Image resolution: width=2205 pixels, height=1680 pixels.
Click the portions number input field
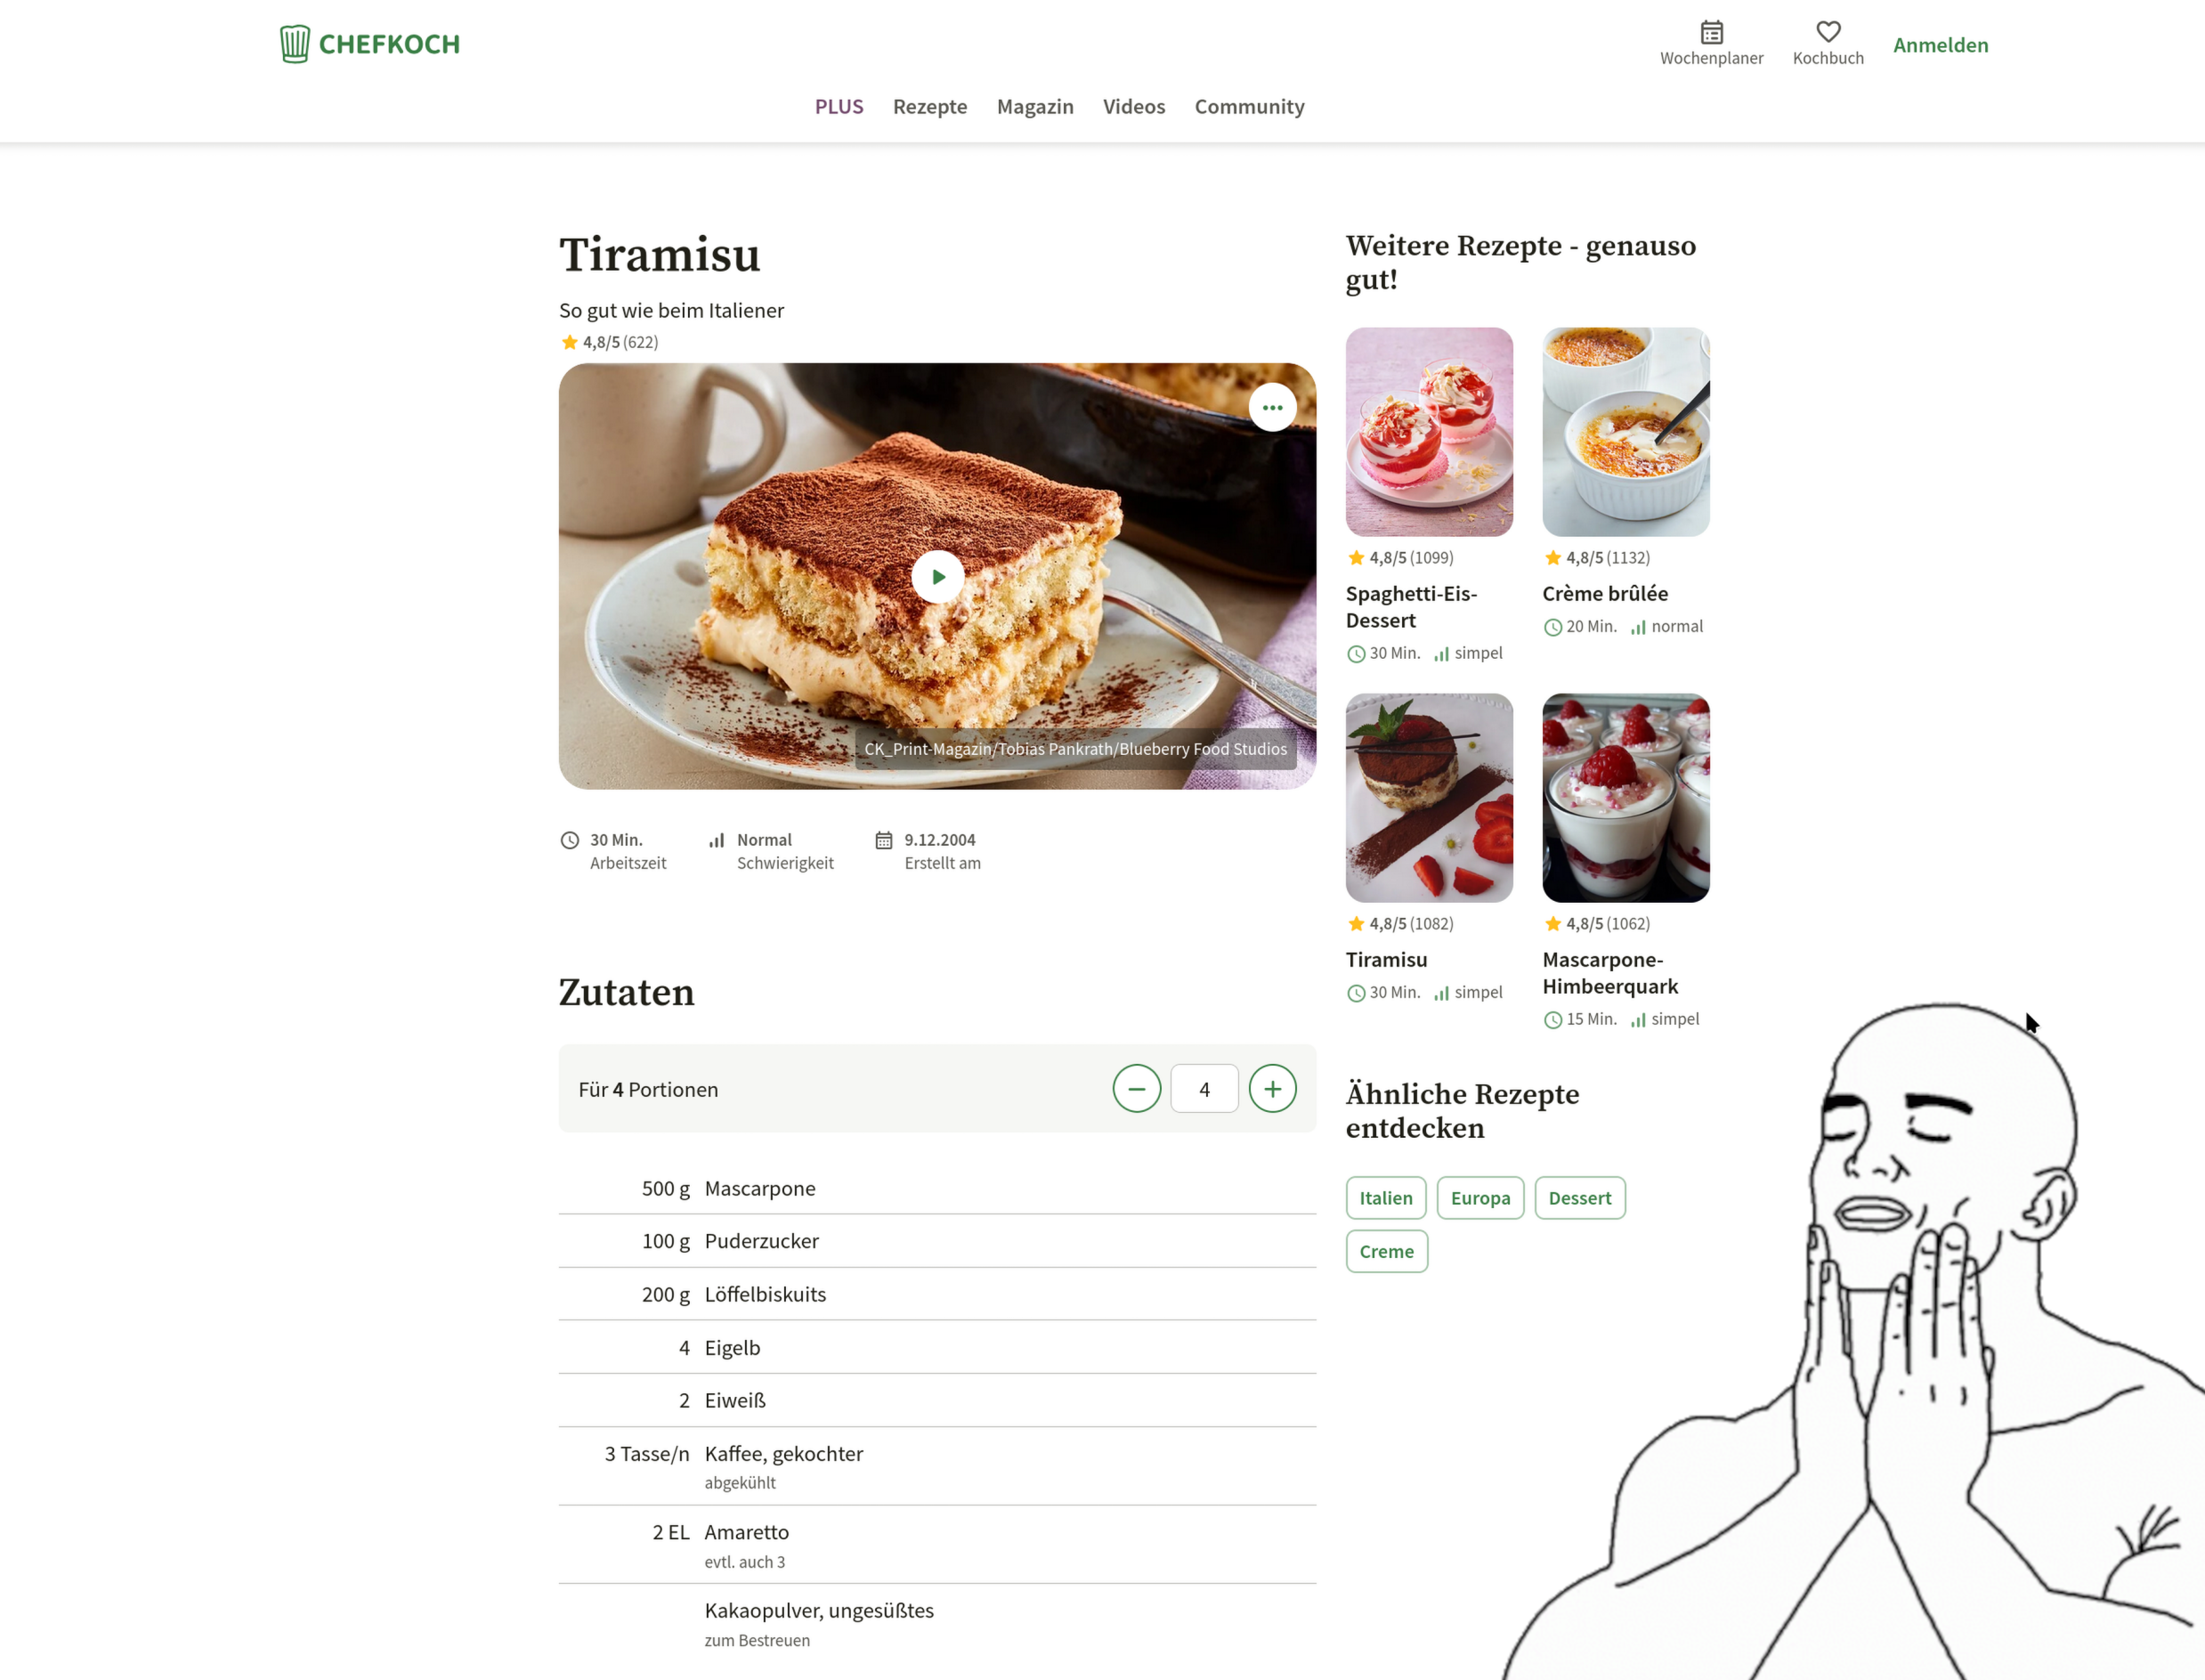(x=1204, y=1089)
